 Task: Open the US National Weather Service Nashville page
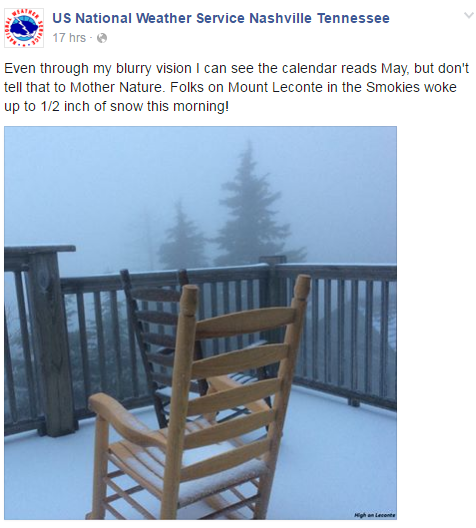tap(221, 18)
